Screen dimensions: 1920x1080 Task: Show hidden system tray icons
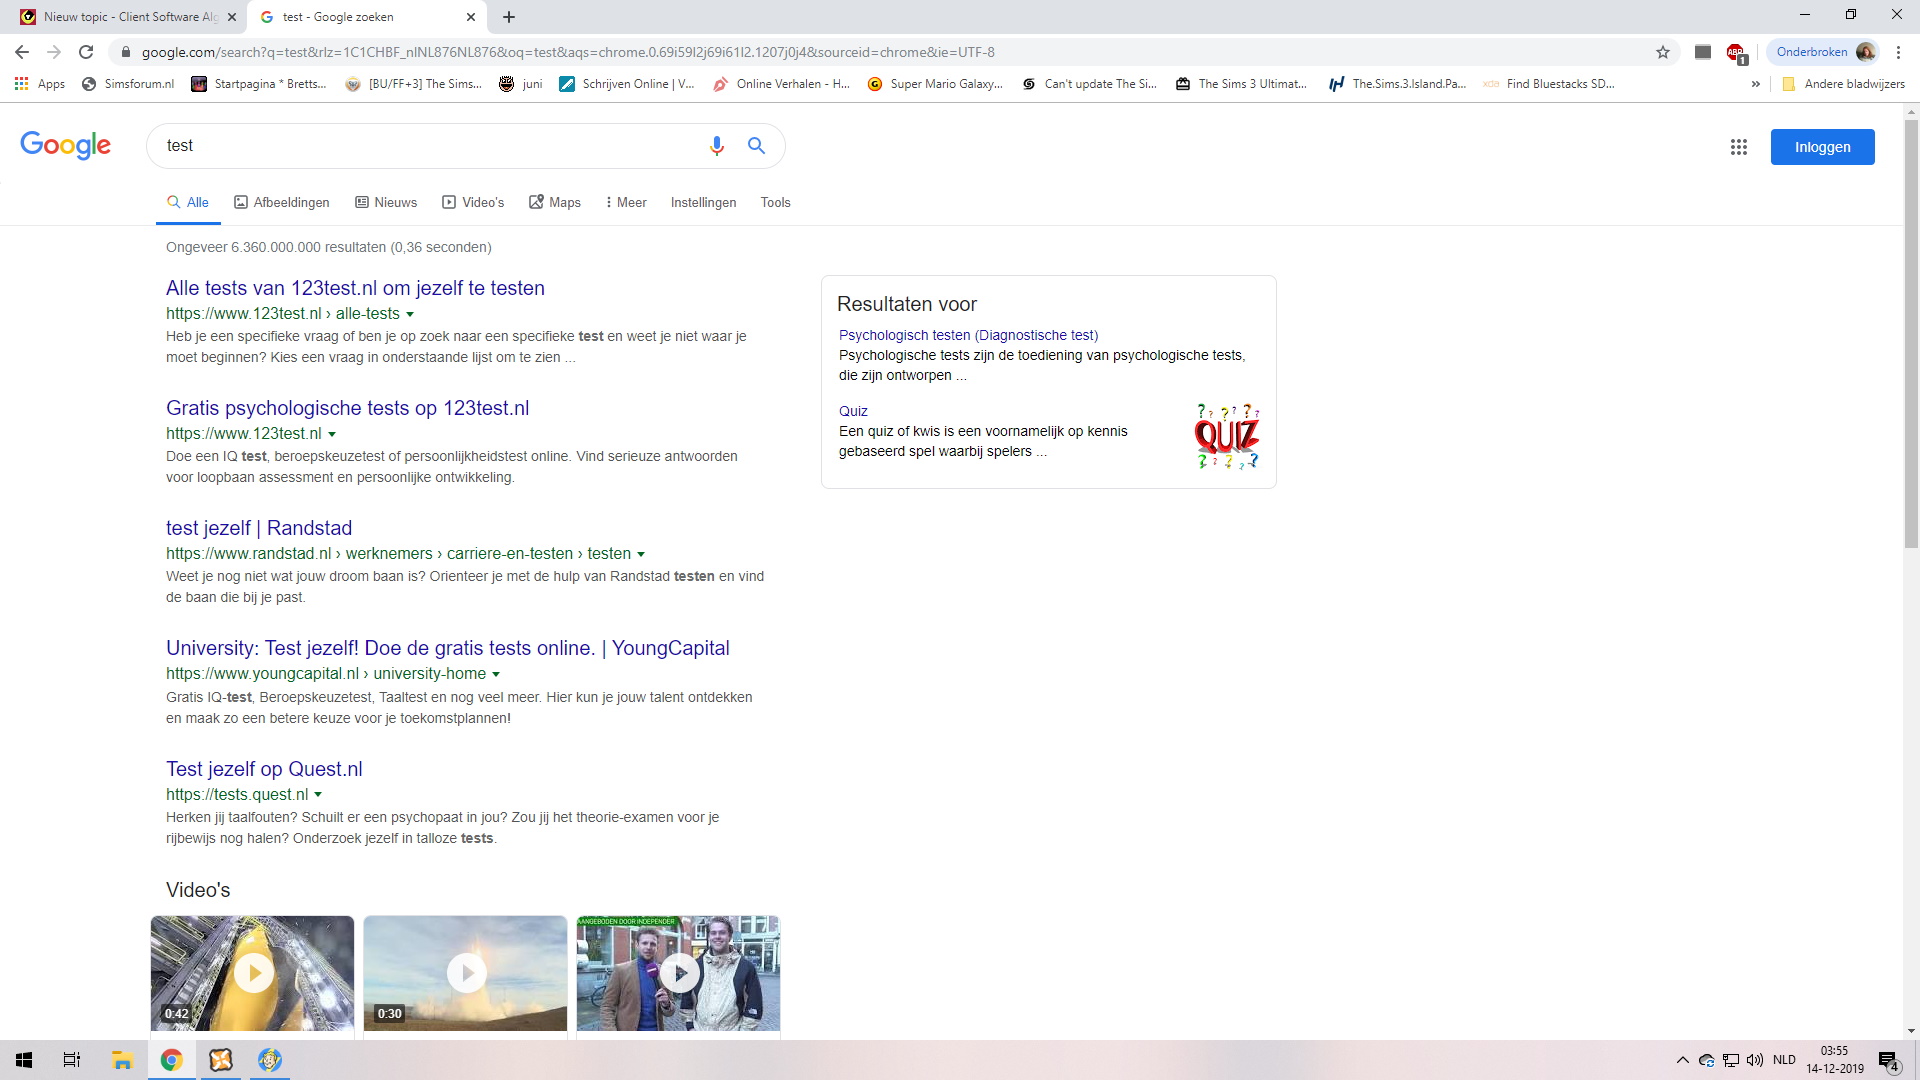(1682, 1060)
